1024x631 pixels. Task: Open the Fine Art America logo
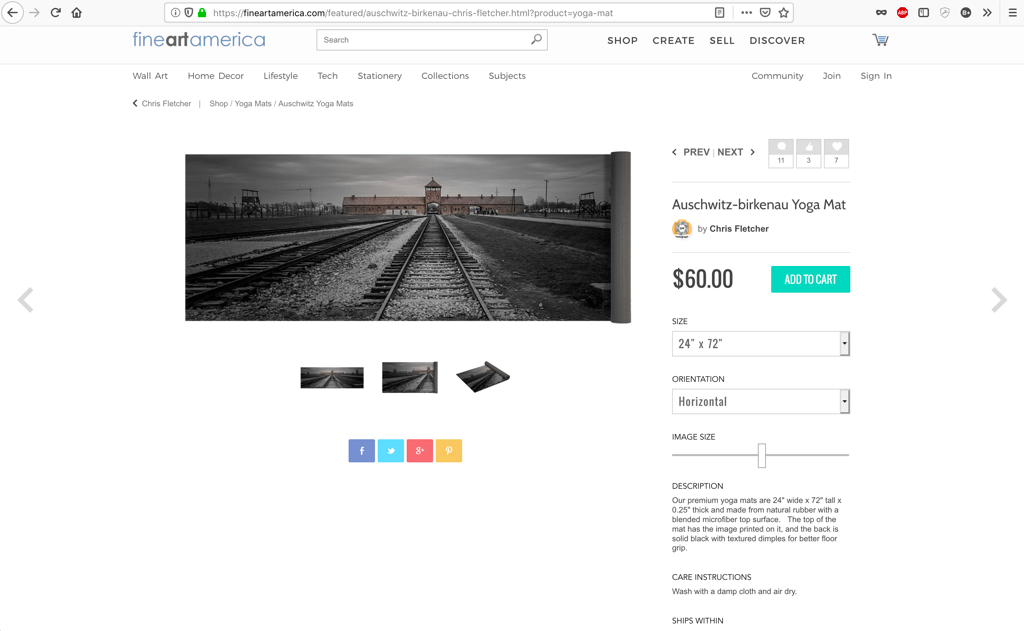(199, 40)
